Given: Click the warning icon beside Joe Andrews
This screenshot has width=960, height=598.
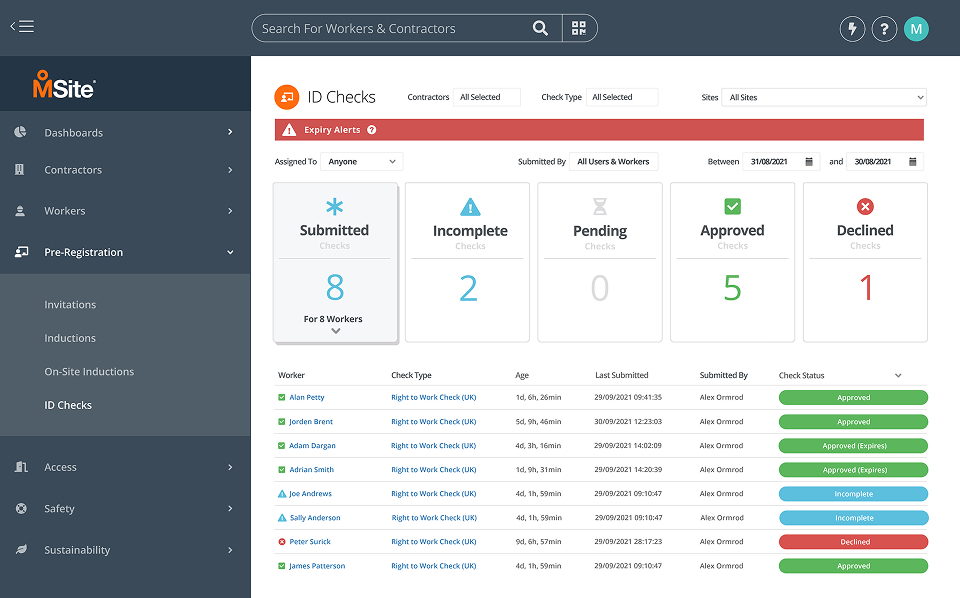Looking at the screenshot, I should click(x=282, y=493).
